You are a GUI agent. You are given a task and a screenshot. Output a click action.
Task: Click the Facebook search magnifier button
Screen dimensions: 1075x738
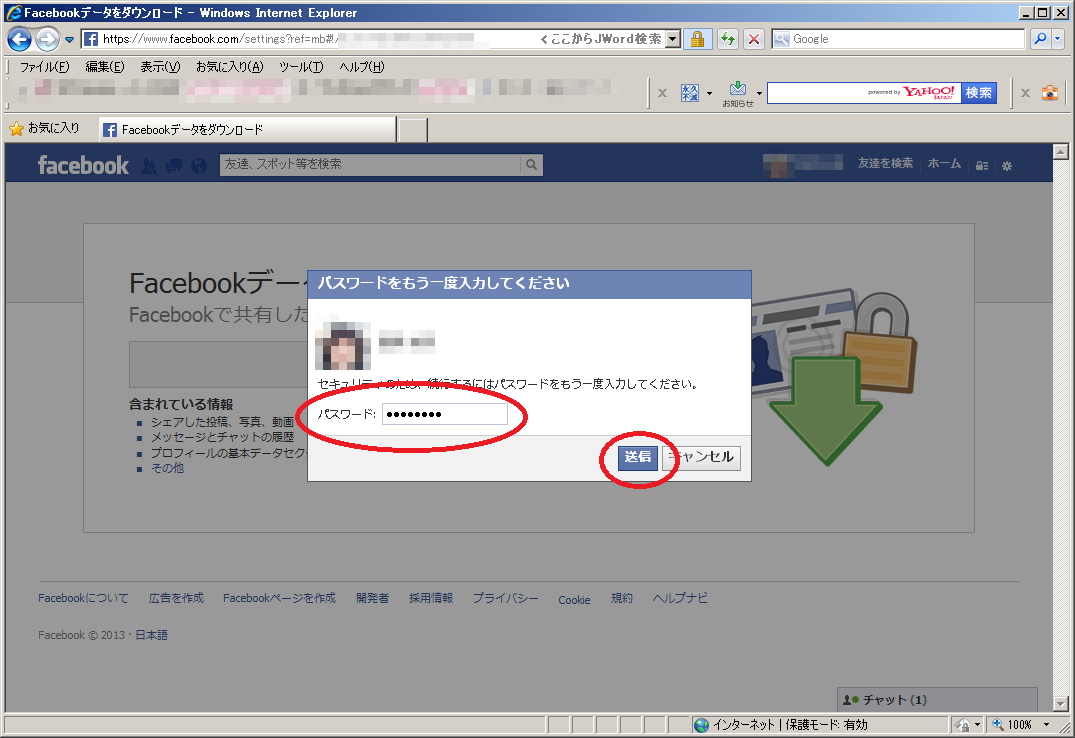(x=531, y=165)
